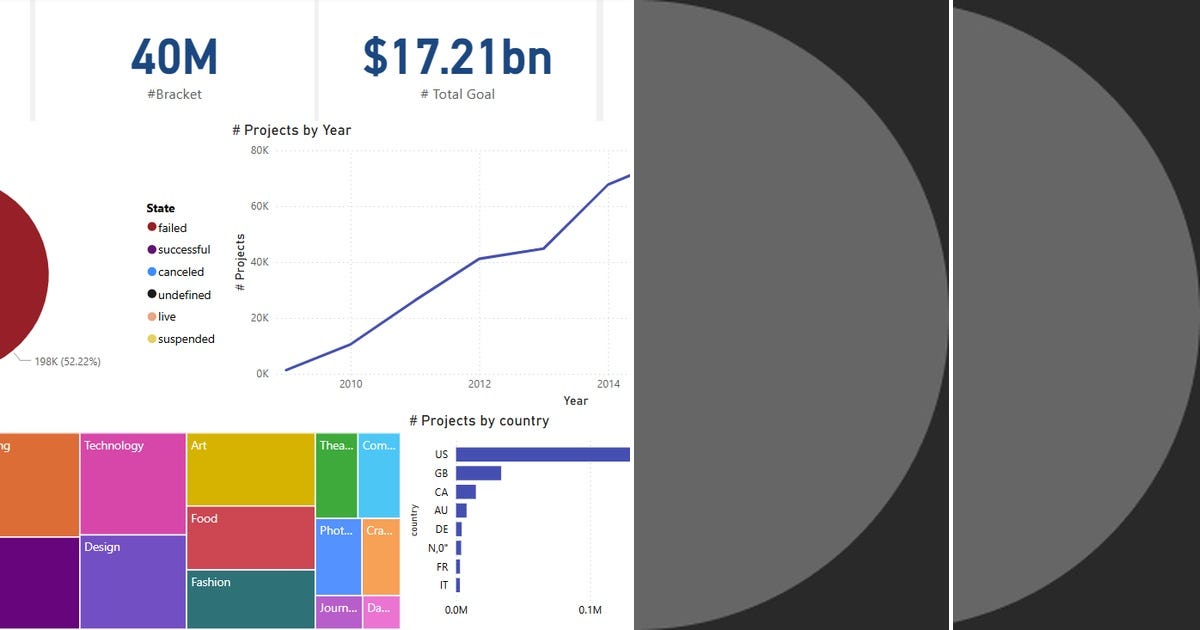Highlight the GB bar in country chart
Image resolution: width=1200 pixels, height=630 pixels.
click(x=478, y=472)
